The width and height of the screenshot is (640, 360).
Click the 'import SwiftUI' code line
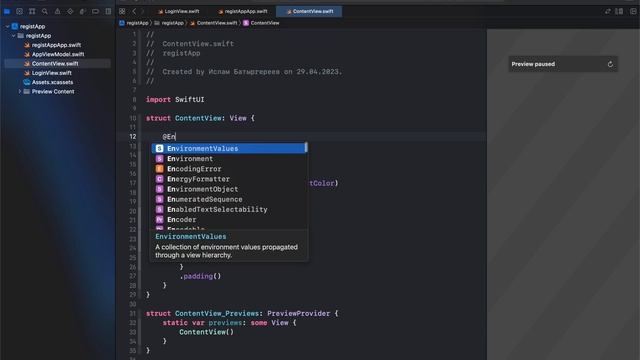(x=175, y=100)
